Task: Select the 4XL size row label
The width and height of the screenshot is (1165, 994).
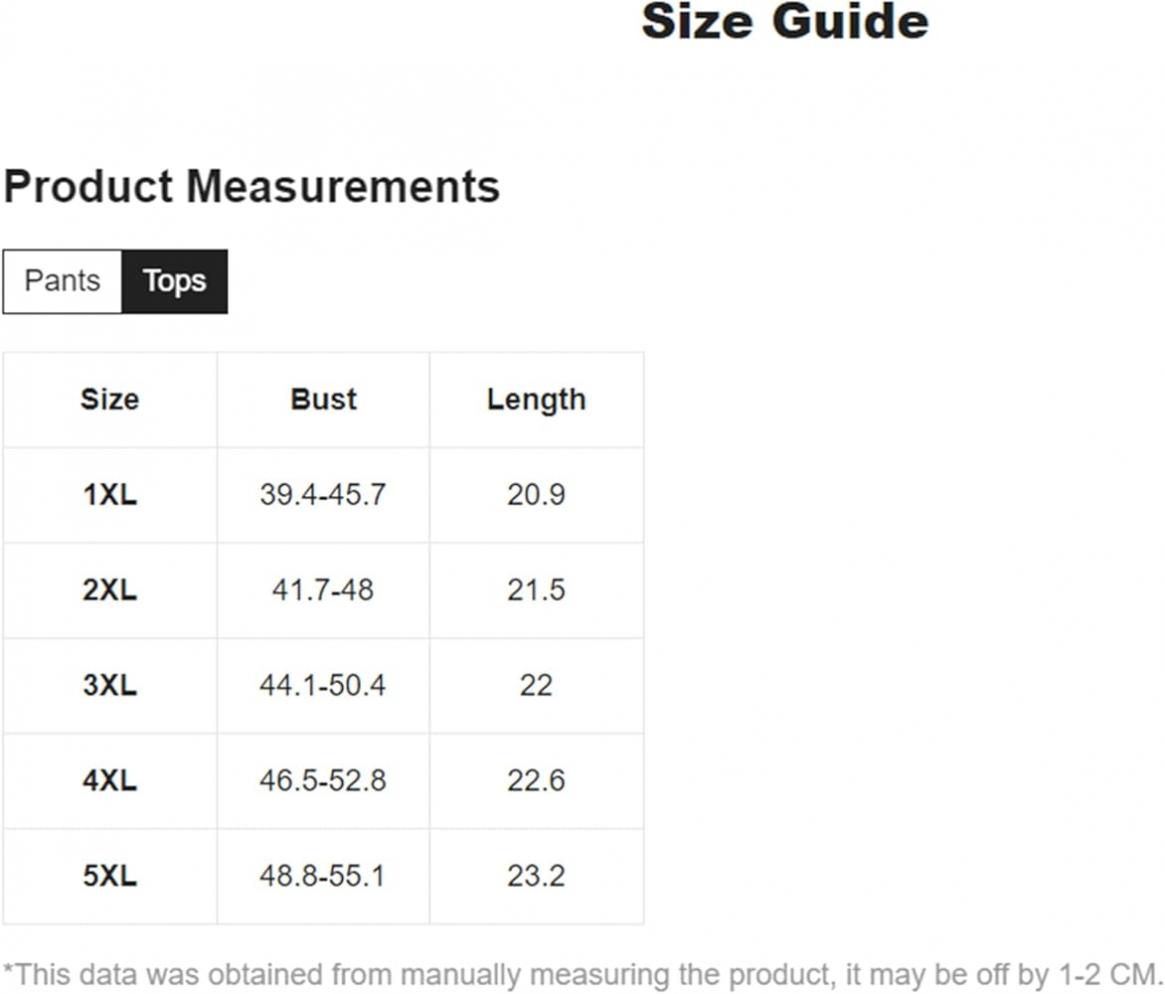Action: (x=110, y=781)
